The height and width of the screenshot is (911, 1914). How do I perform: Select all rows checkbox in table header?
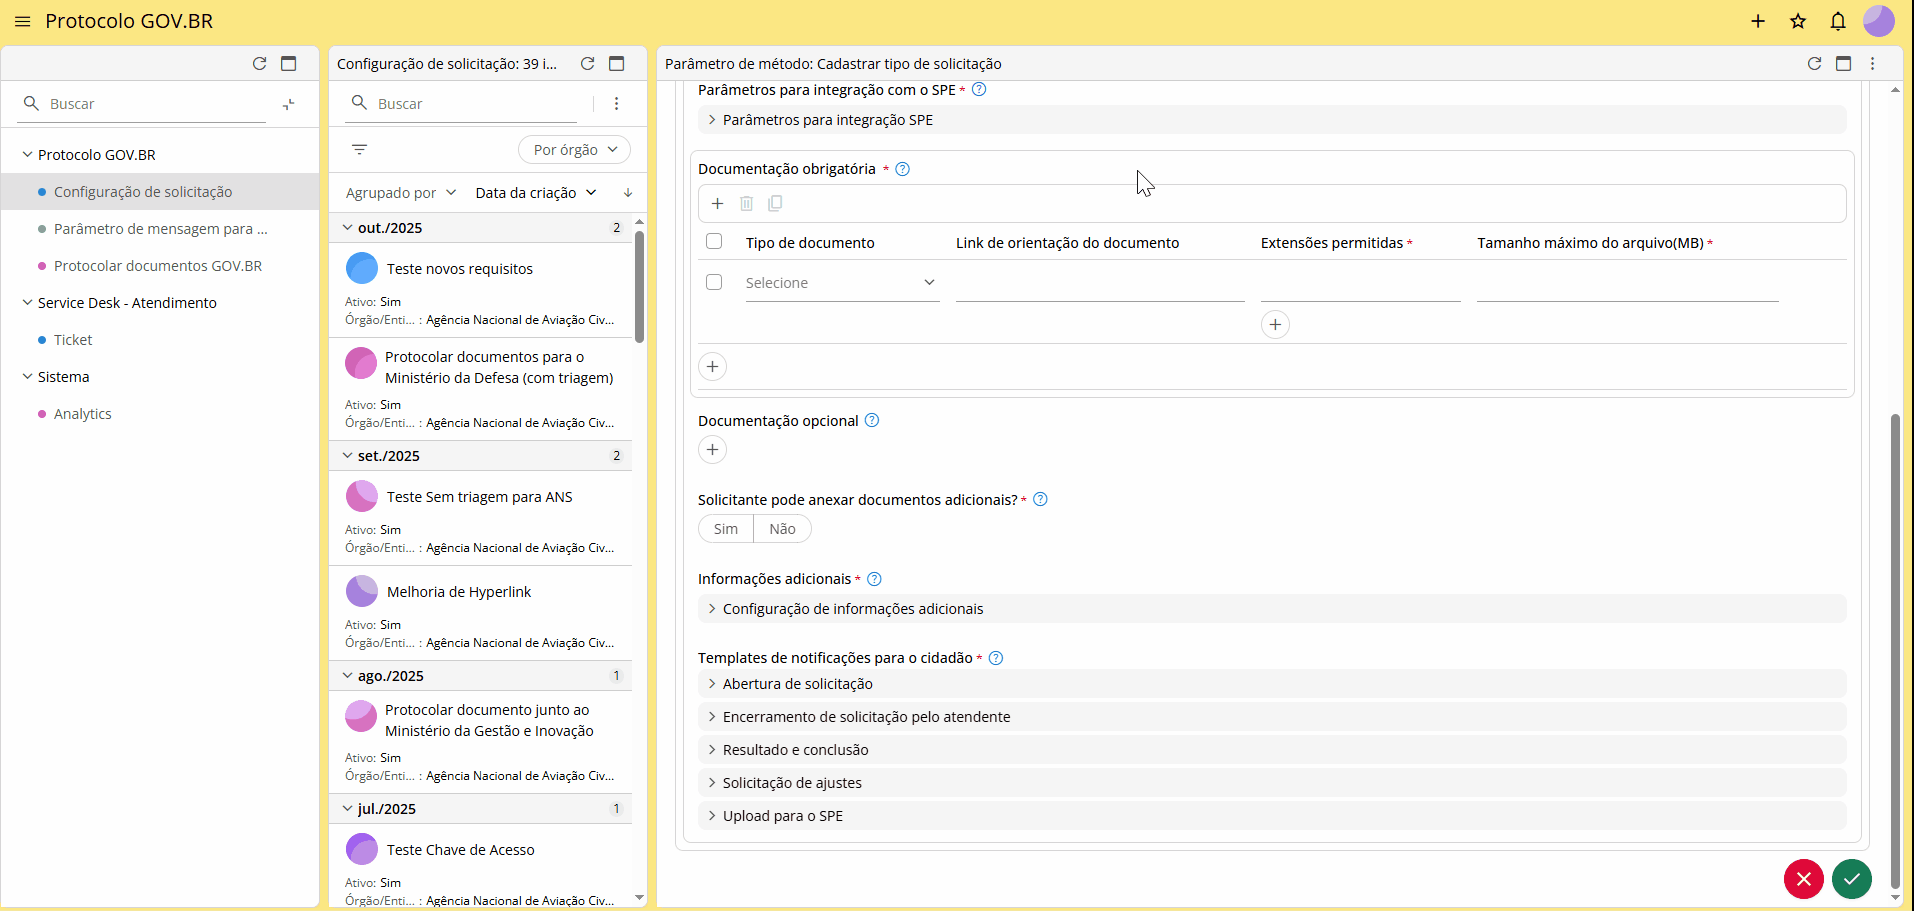(x=714, y=241)
